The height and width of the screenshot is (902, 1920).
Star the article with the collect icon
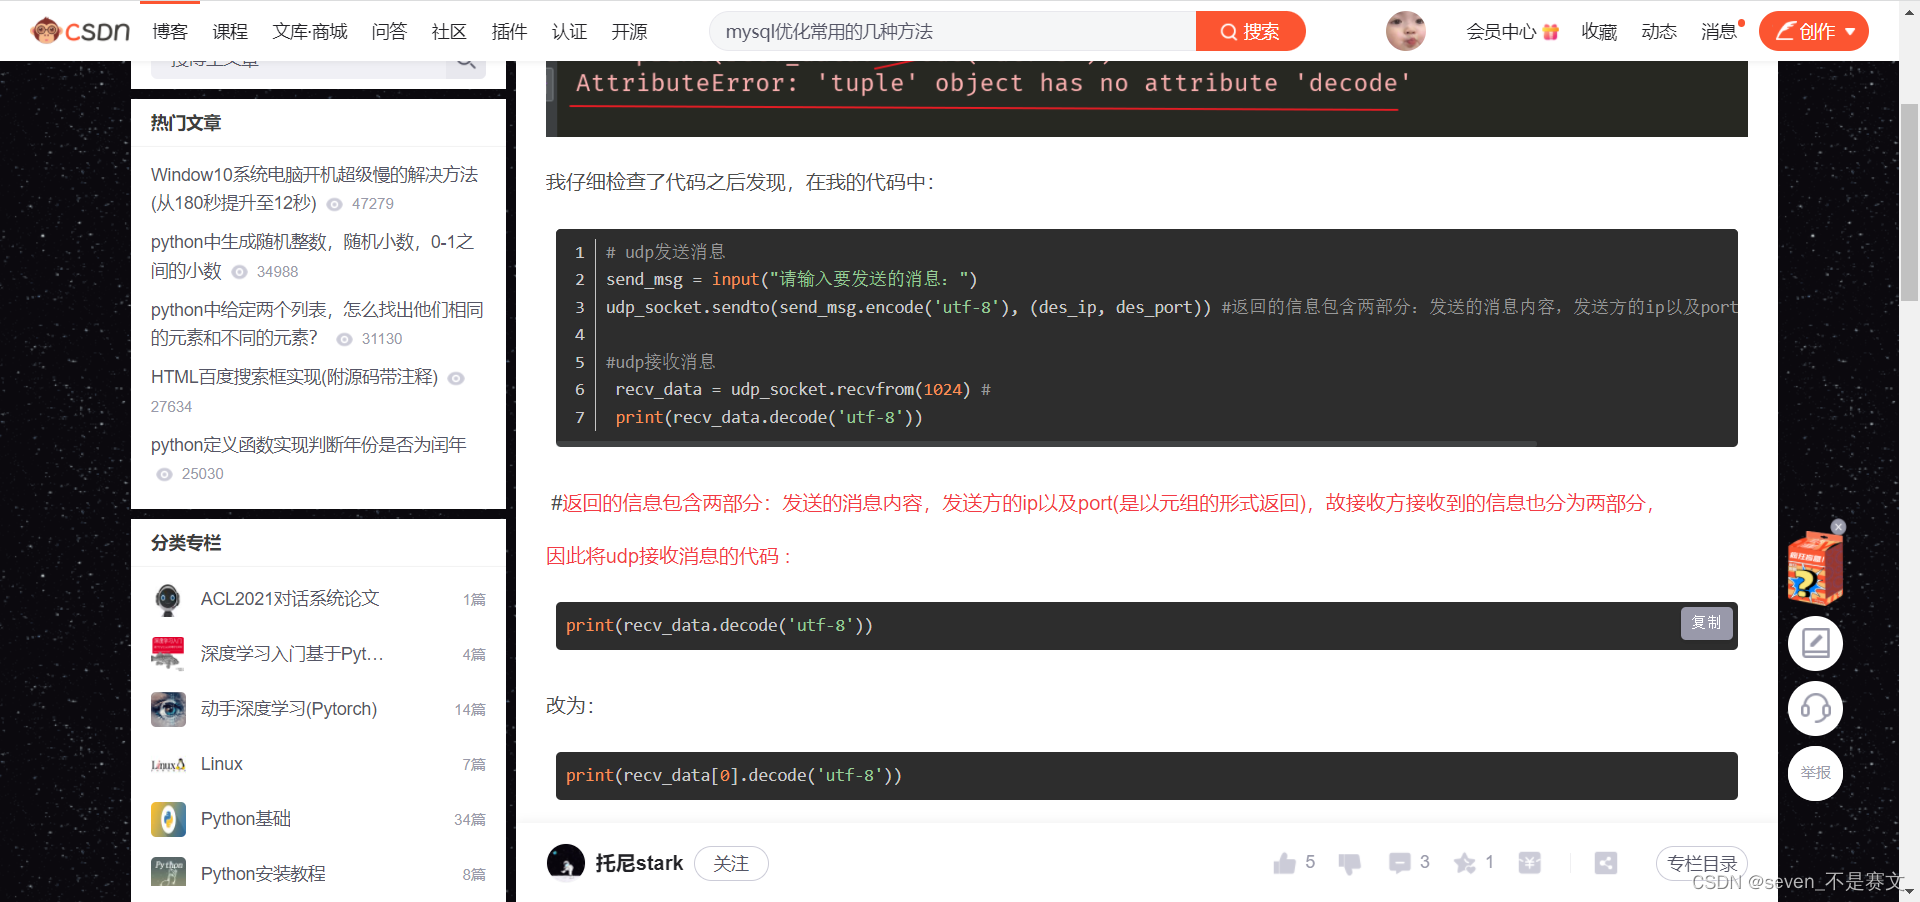(1464, 862)
